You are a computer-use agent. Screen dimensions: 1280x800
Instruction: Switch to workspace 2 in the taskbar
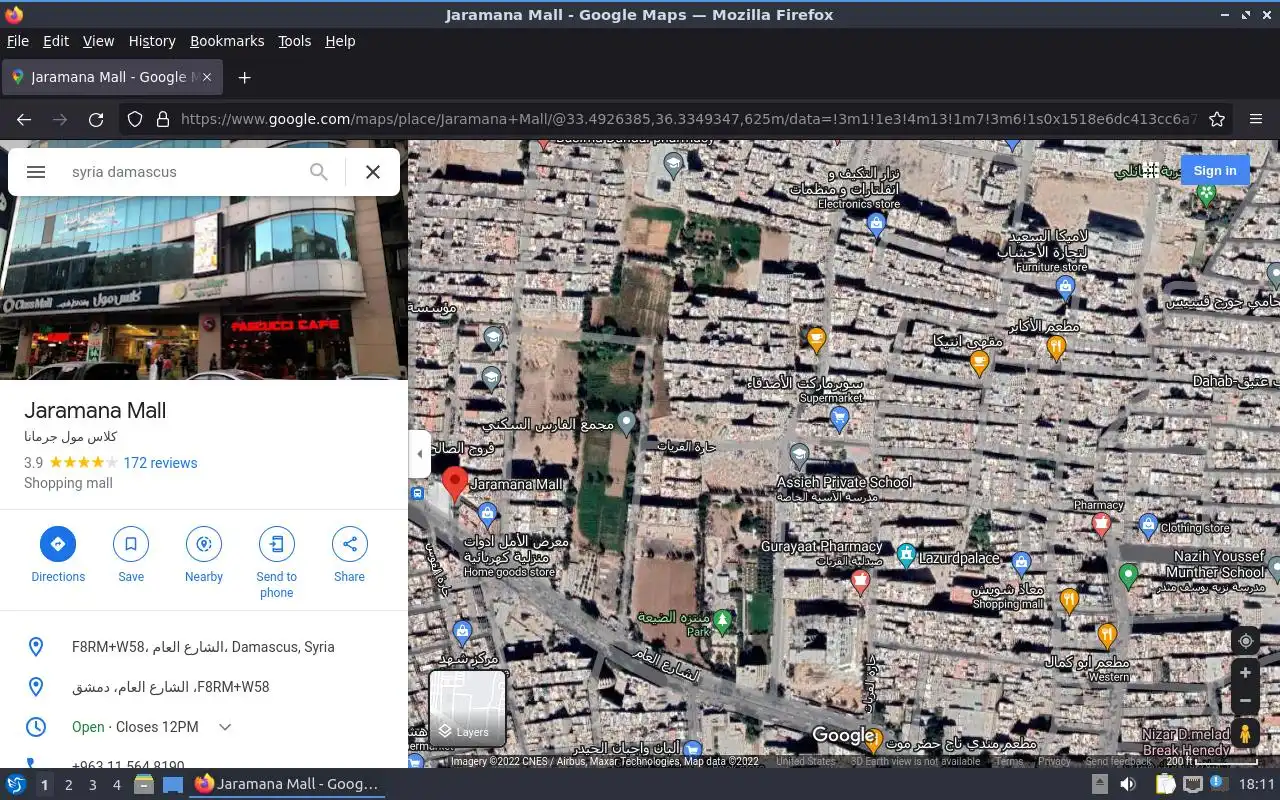[x=69, y=785]
